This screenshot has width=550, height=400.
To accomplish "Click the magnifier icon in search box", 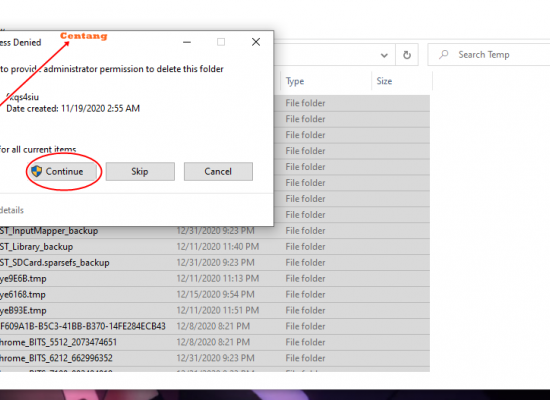I will tap(444, 54).
